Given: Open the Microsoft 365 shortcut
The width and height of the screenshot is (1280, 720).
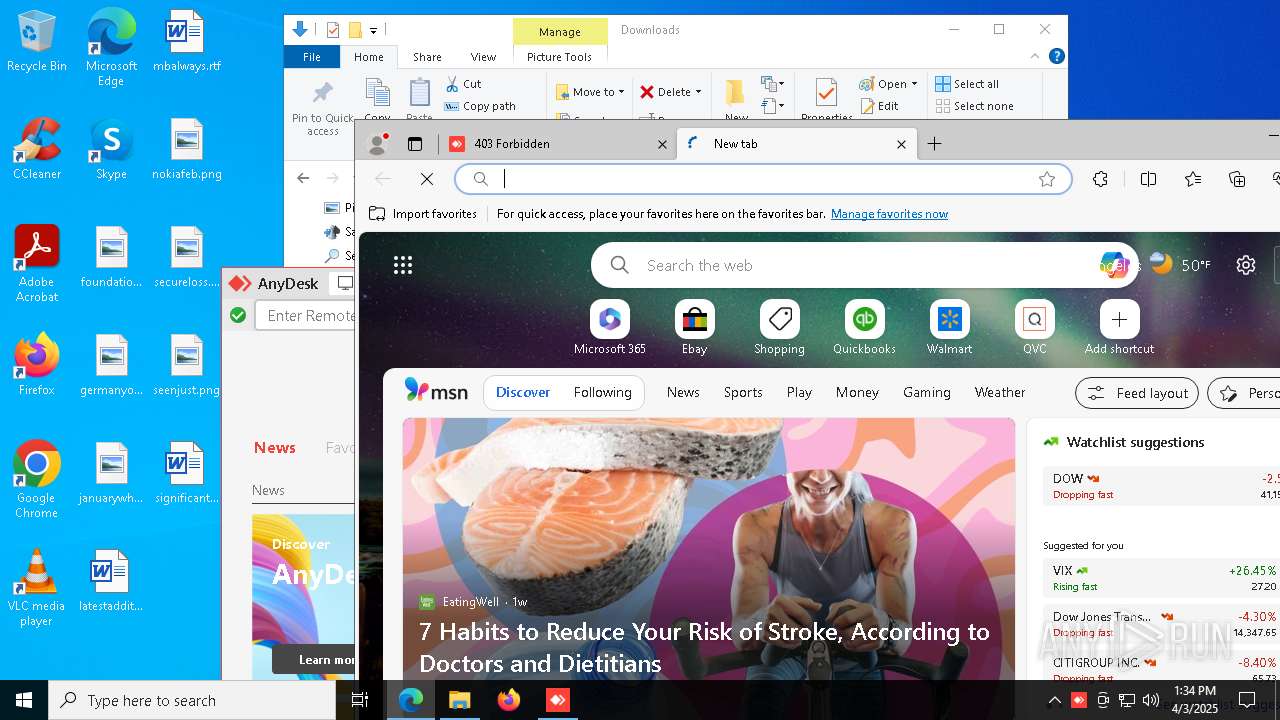Looking at the screenshot, I should pos(610,328).
